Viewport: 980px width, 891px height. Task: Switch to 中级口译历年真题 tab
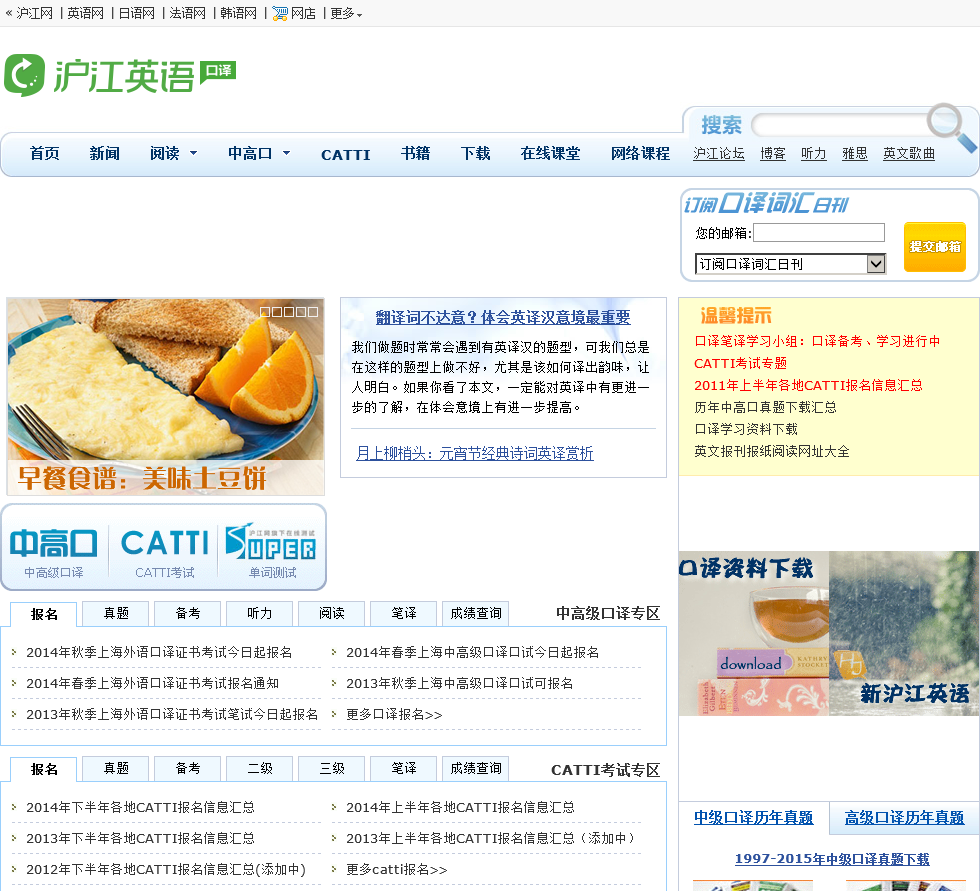753,818
